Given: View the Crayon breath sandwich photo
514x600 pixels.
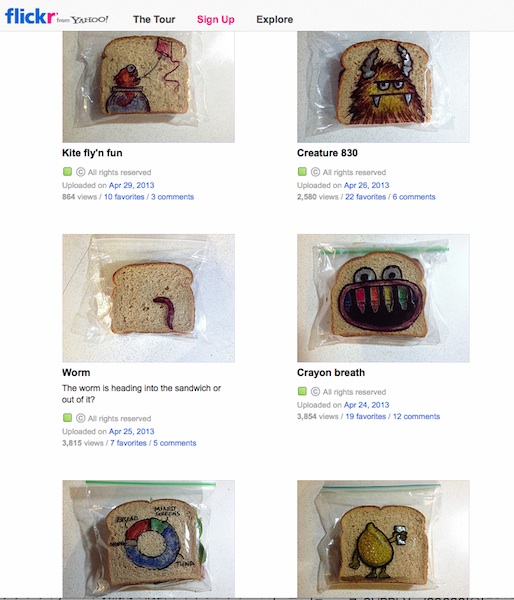Looking at the screenshot, I should tap(383, 298).
